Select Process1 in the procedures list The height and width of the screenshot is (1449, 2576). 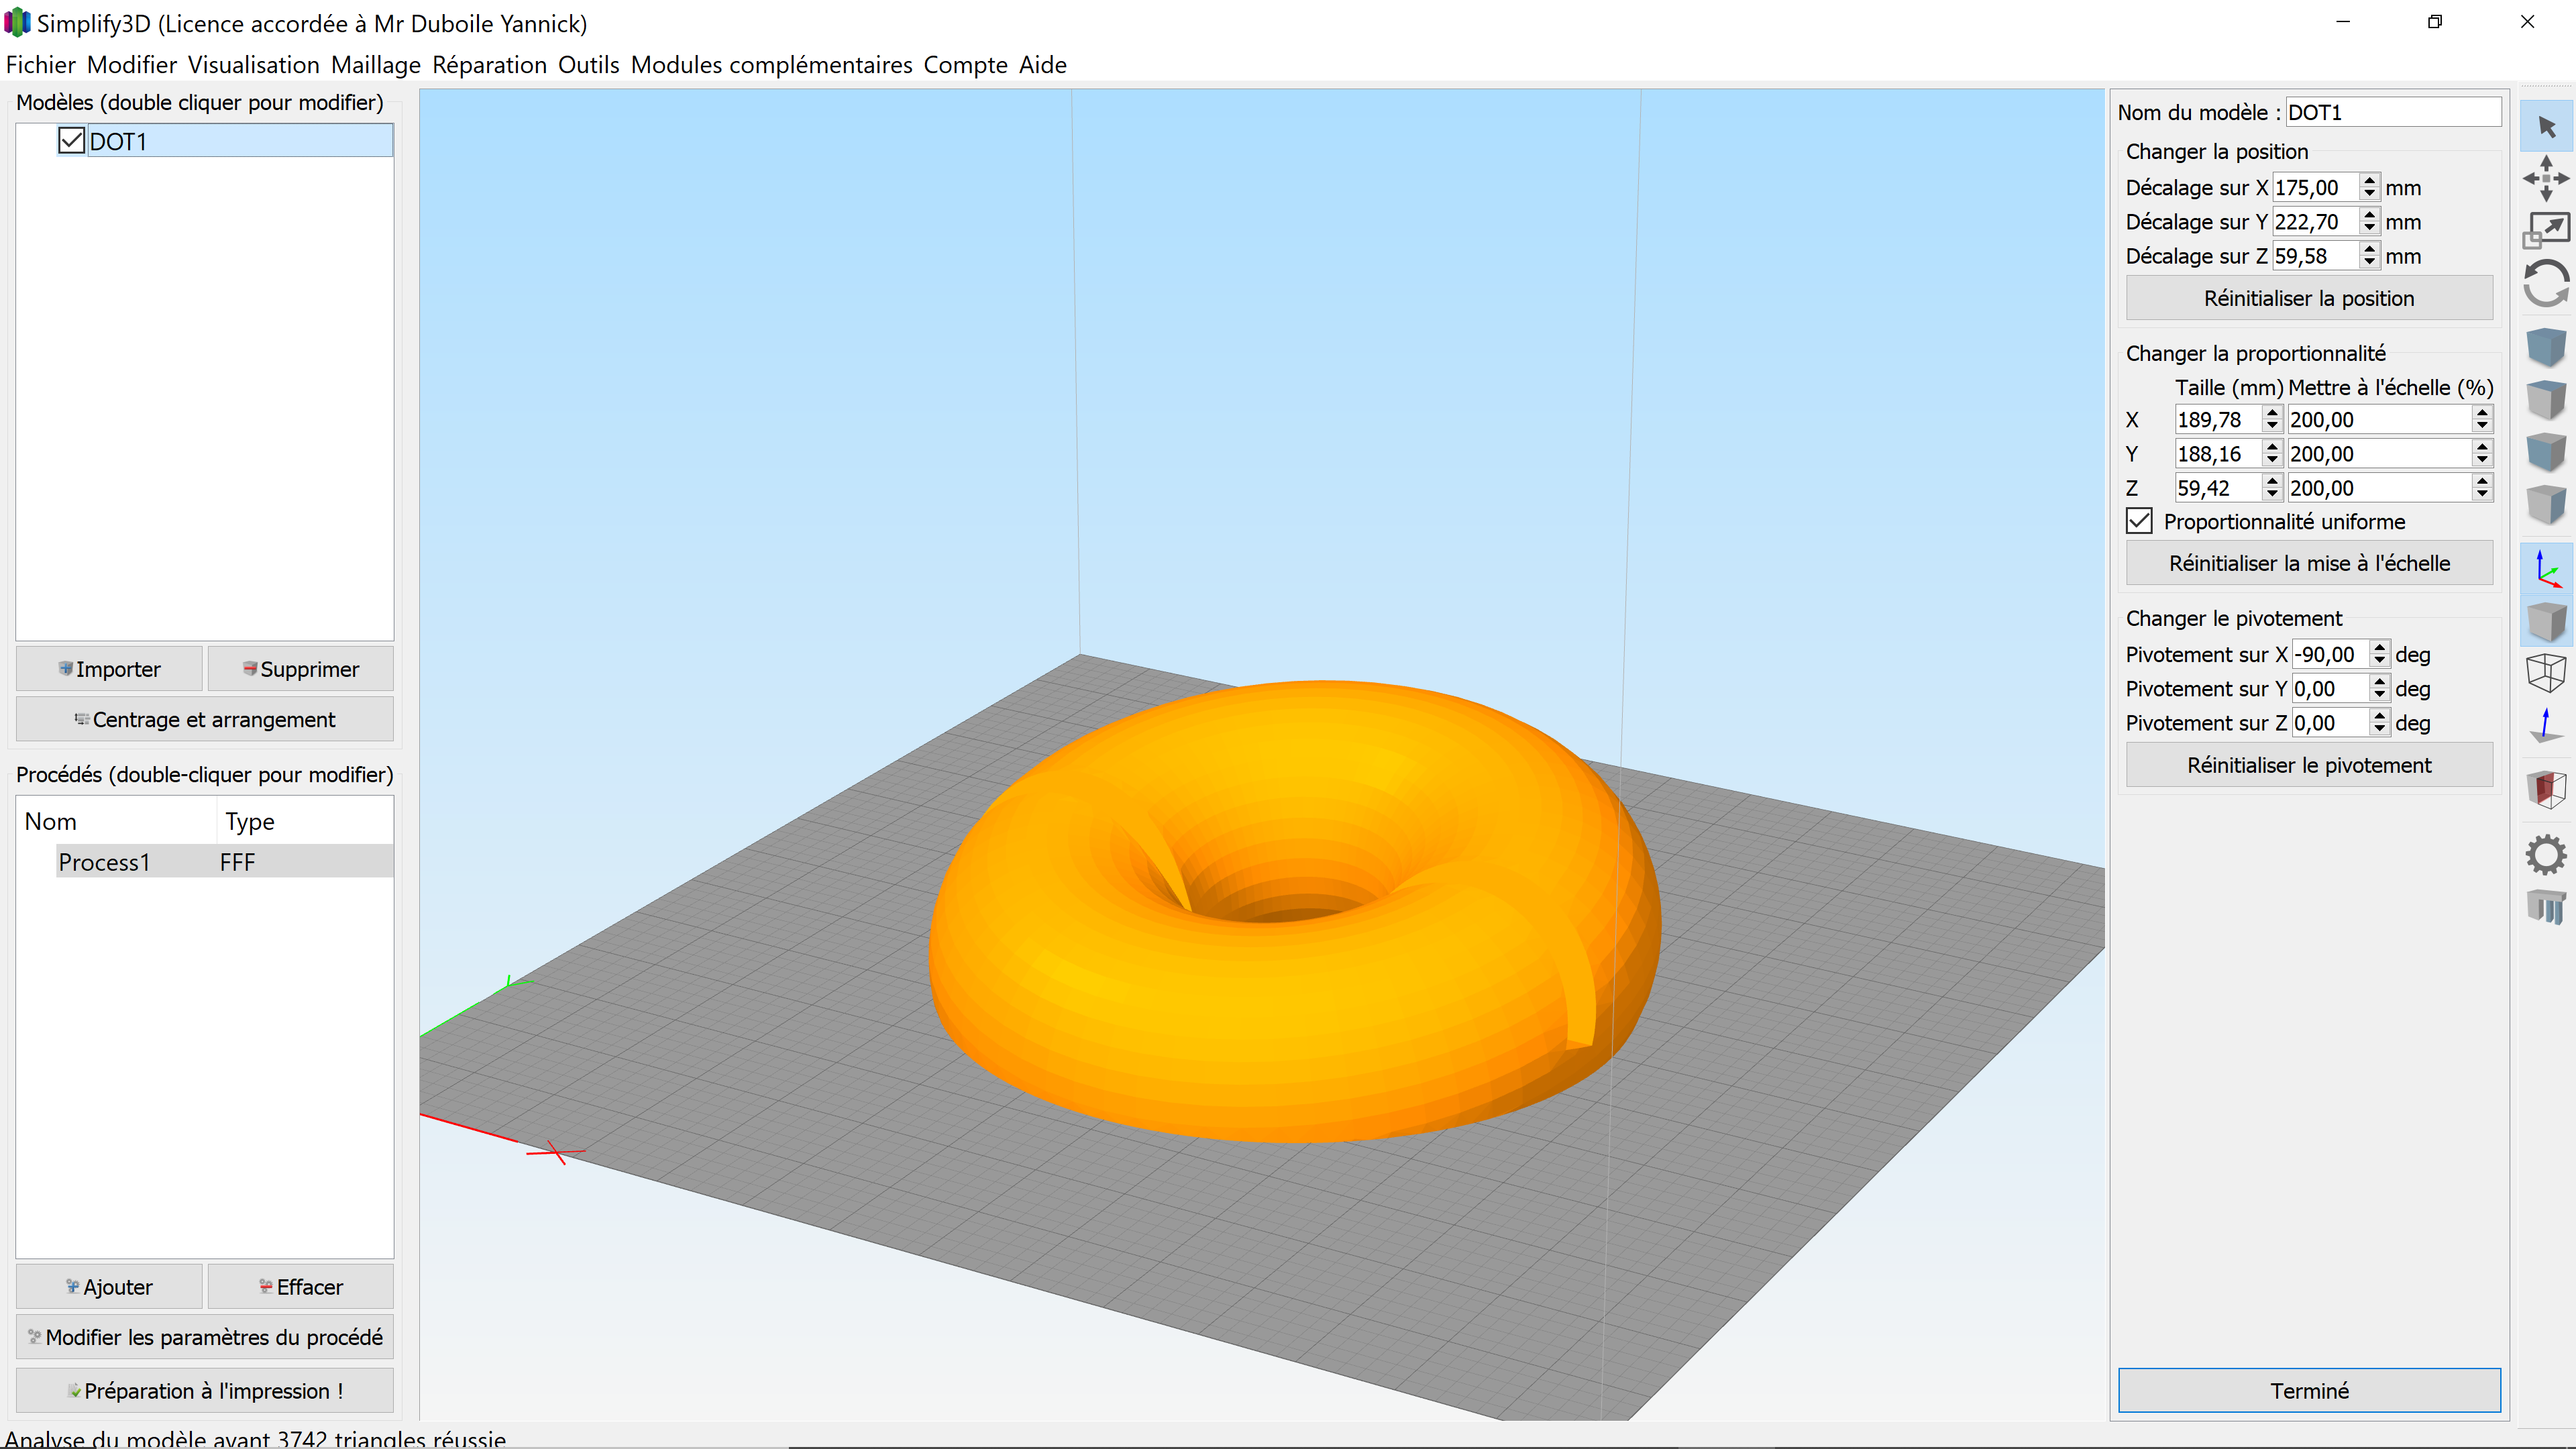click(104, 861)
